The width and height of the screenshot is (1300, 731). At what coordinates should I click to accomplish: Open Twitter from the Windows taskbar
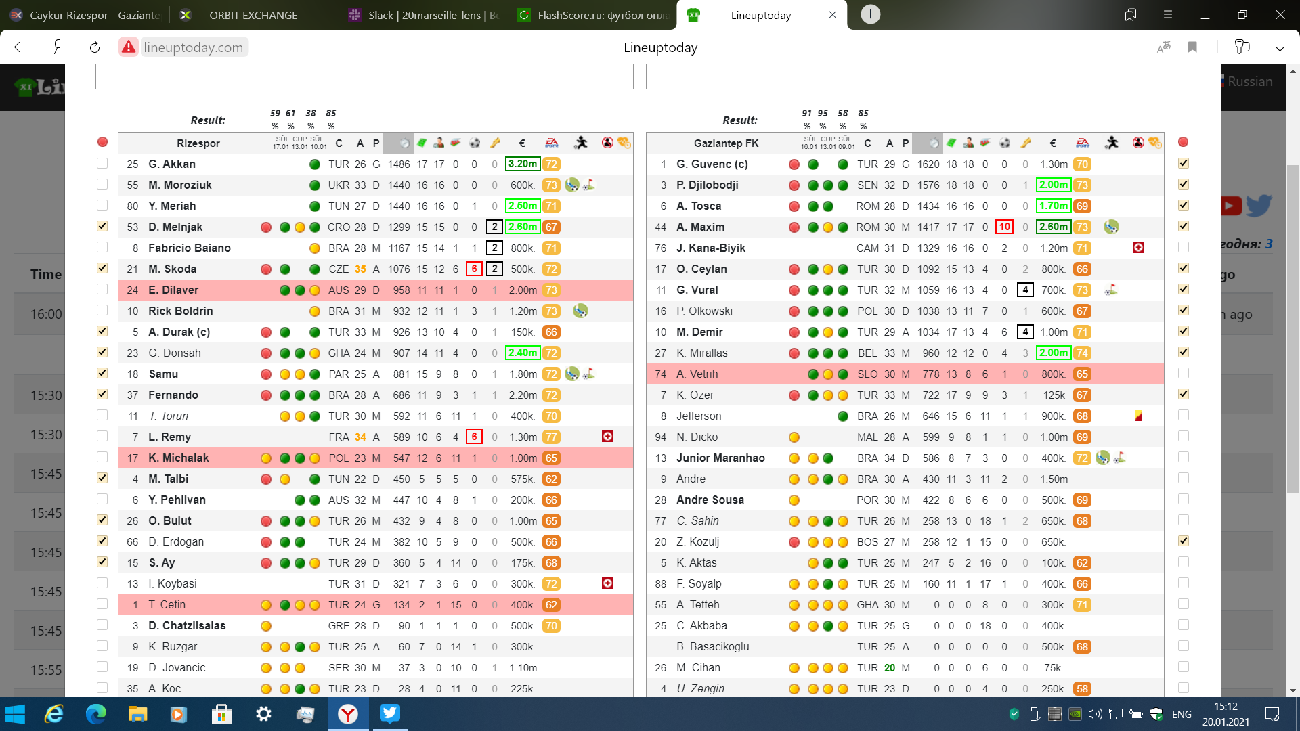coord(389,714)
